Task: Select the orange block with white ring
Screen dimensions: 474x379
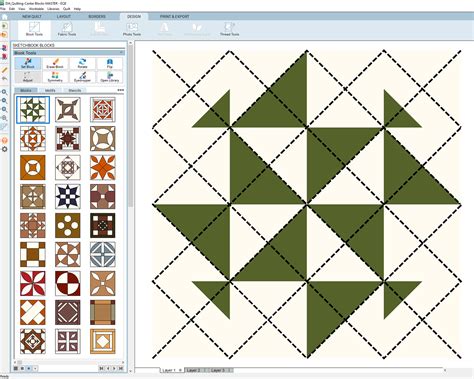Action: [x=33, y=167]
